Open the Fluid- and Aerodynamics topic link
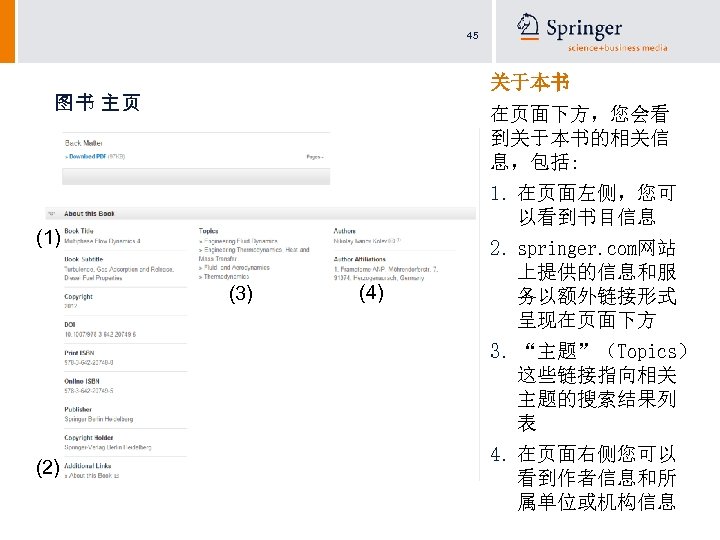The image size is (720, 540). click(x=236, y=267)
